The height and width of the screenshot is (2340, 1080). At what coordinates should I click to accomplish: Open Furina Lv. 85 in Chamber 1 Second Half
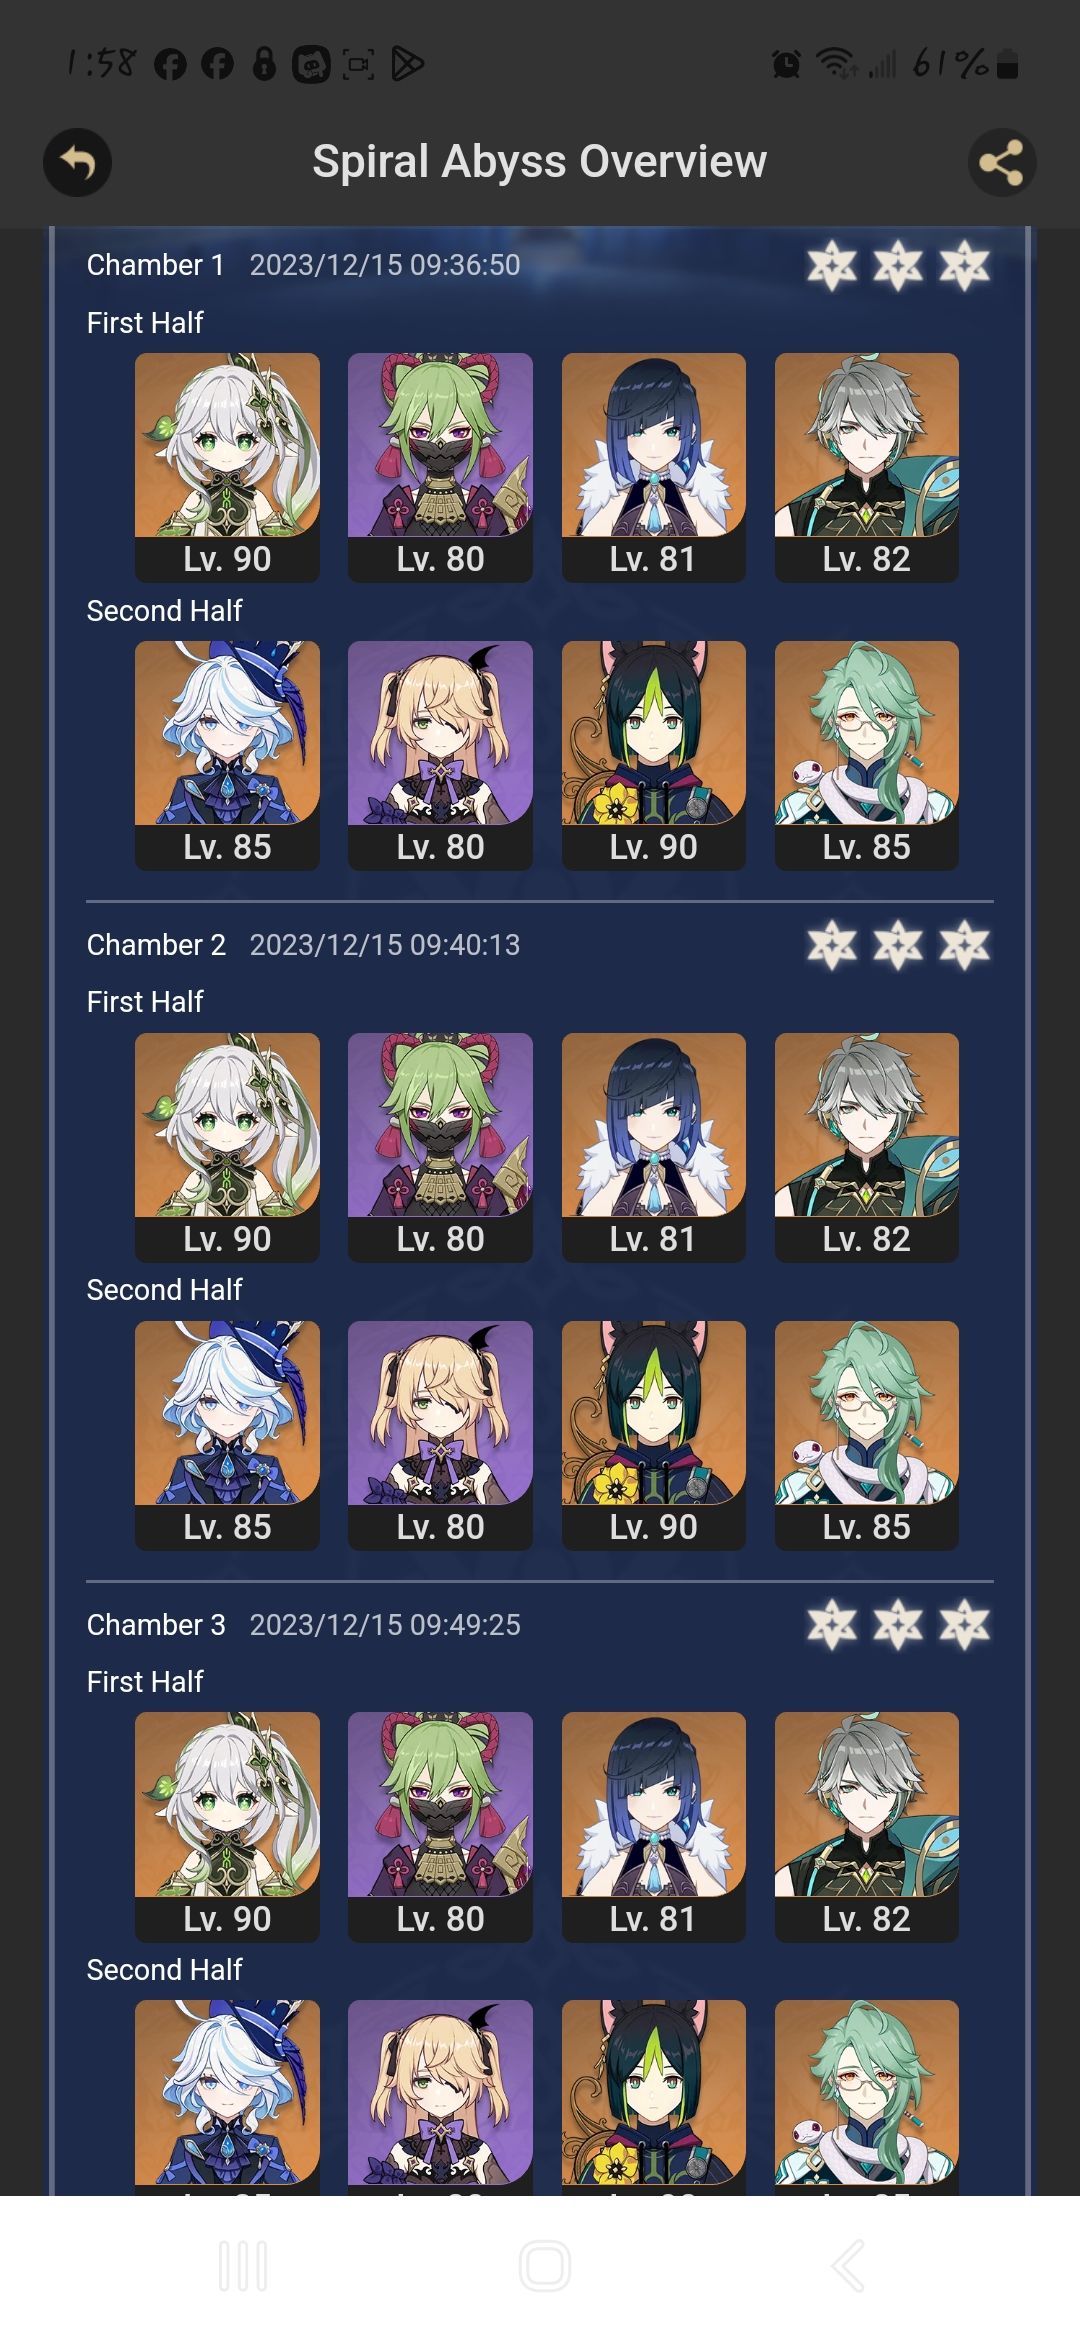pos(227,755)
